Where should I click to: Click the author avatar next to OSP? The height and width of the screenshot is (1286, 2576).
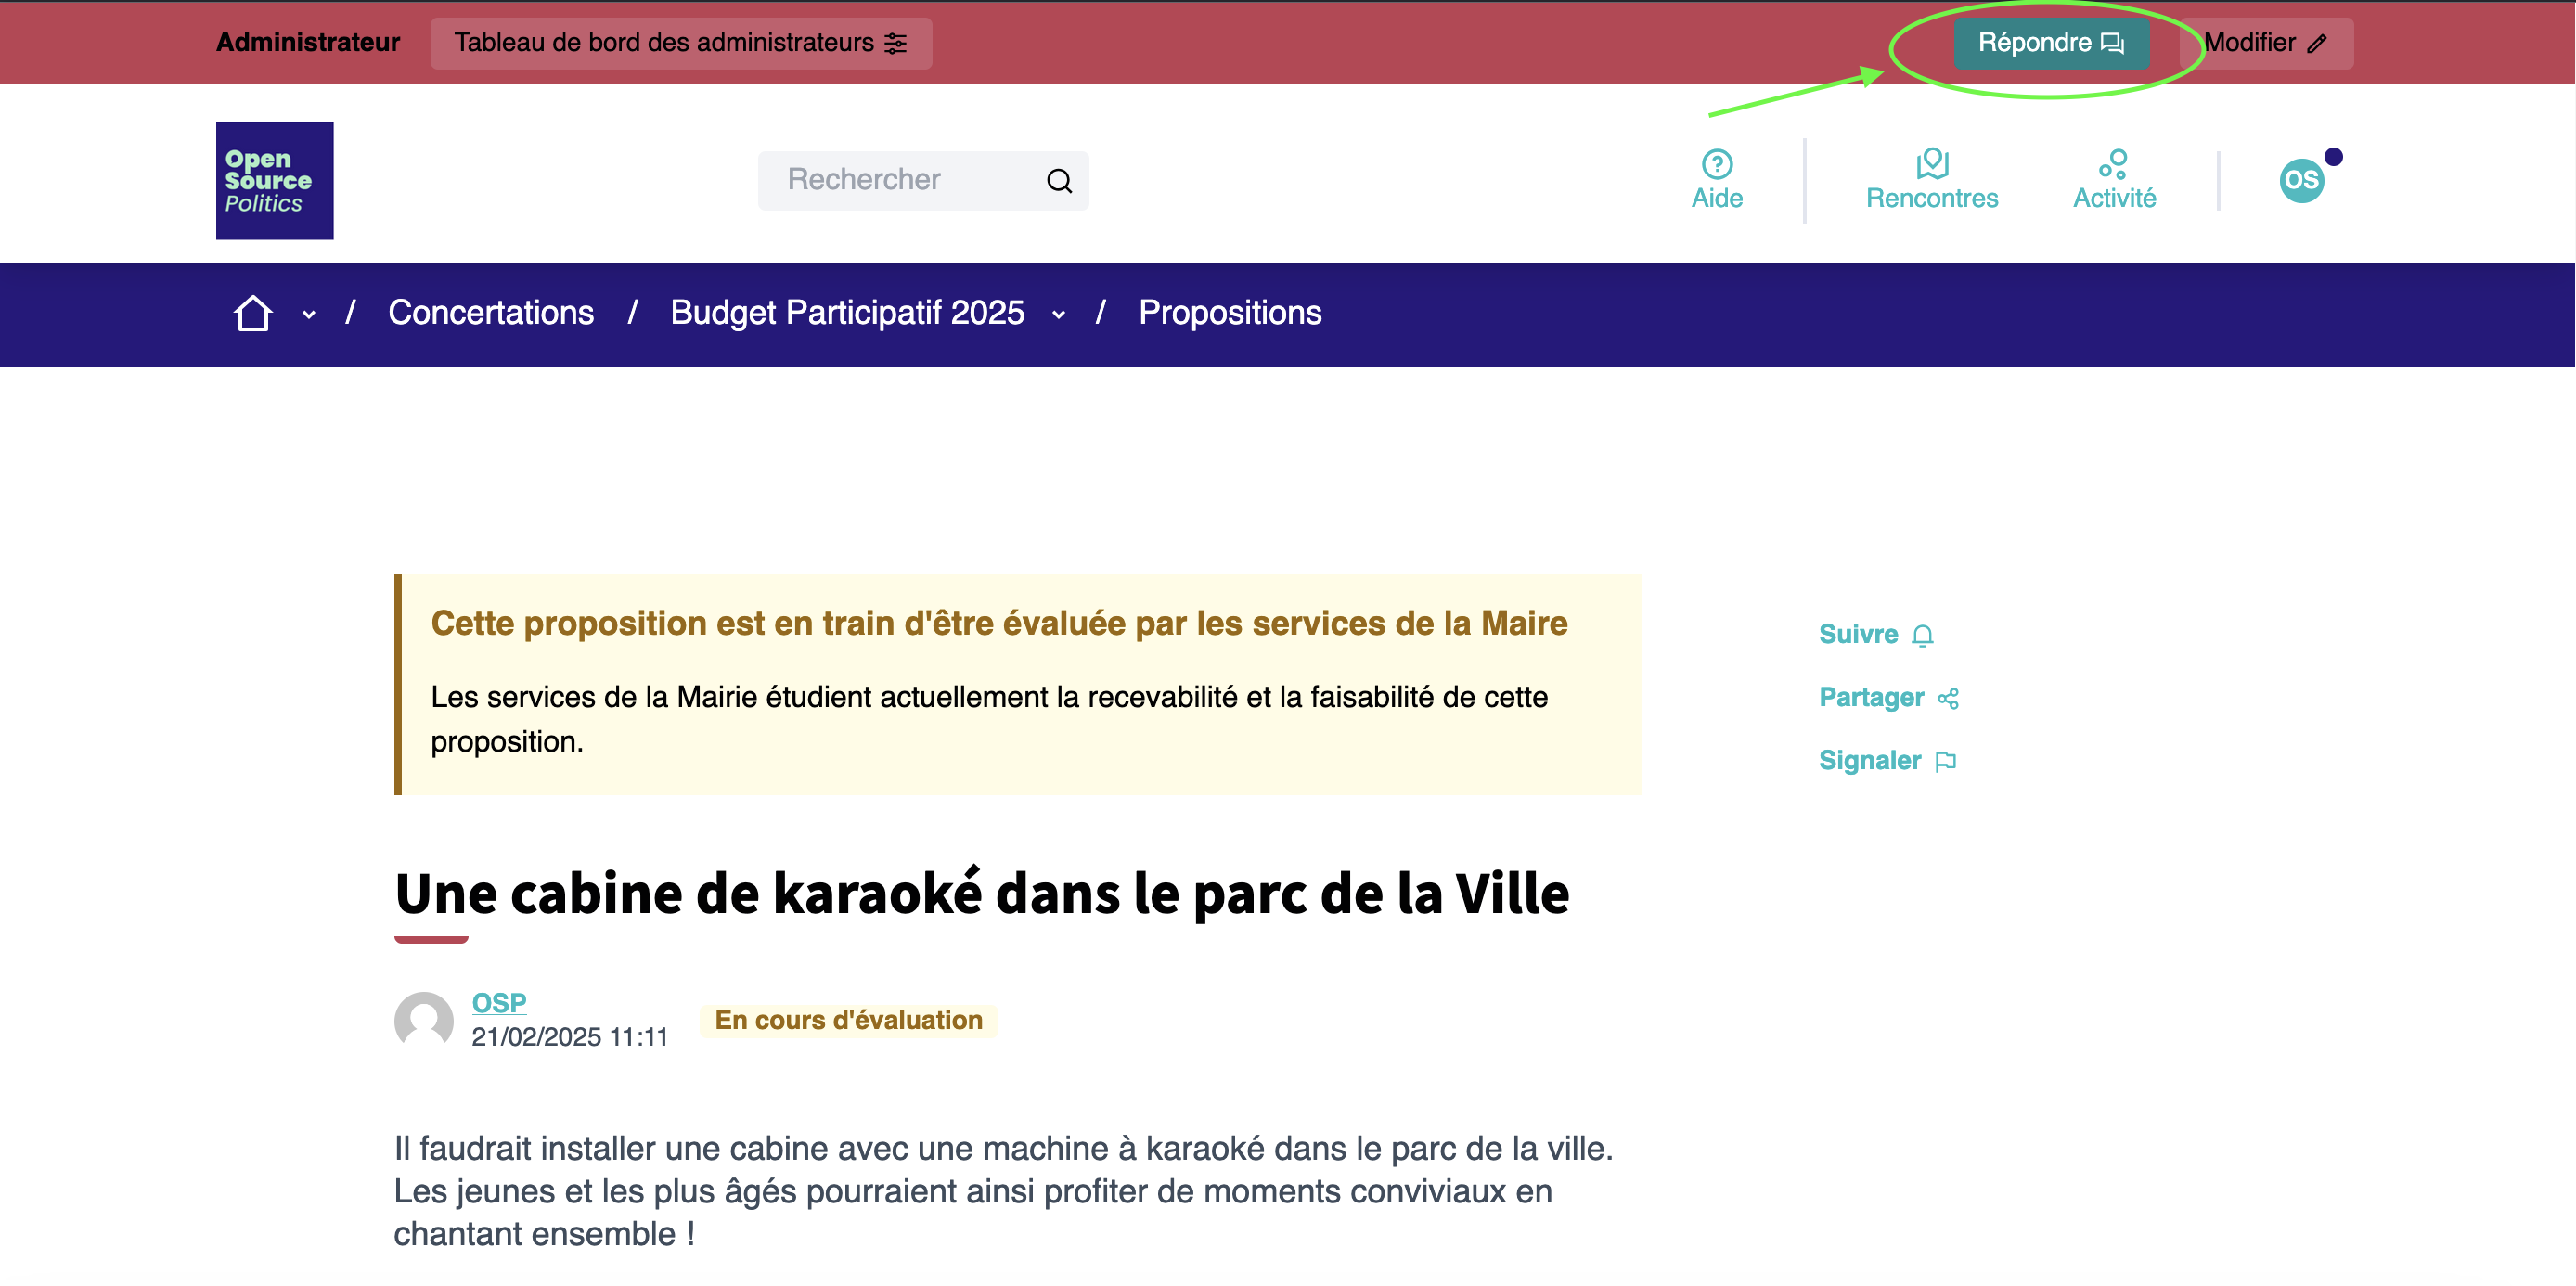pos(423,1020)
